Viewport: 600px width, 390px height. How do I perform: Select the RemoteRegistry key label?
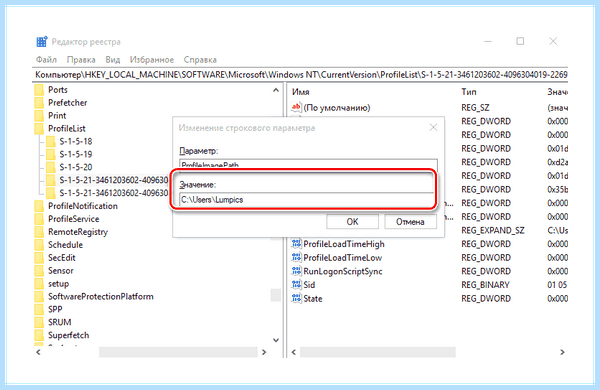pos(78,232)
